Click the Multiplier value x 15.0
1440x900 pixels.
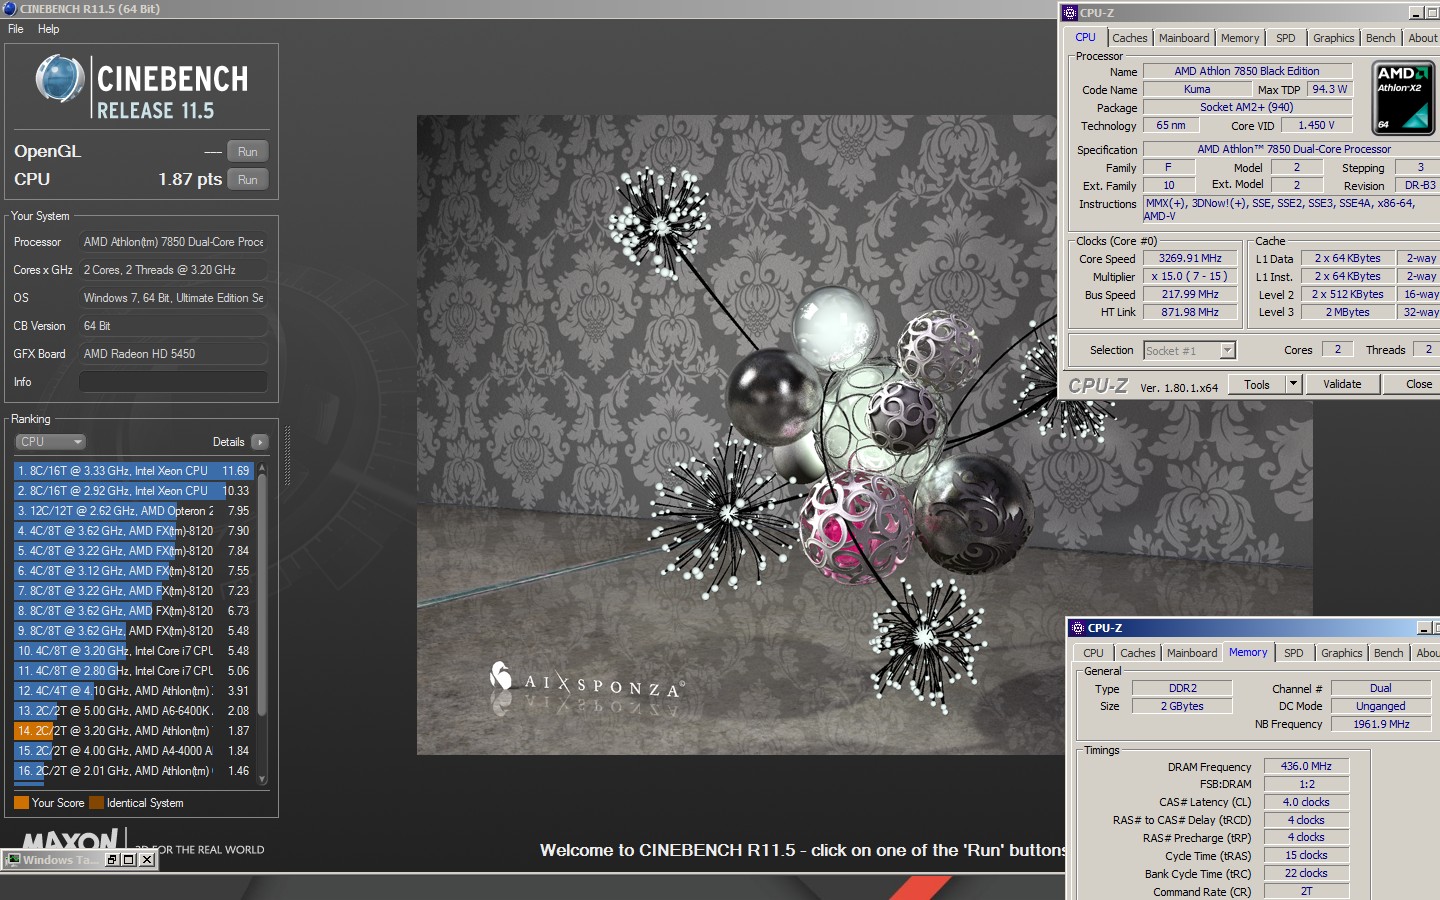pos(1190,276)
